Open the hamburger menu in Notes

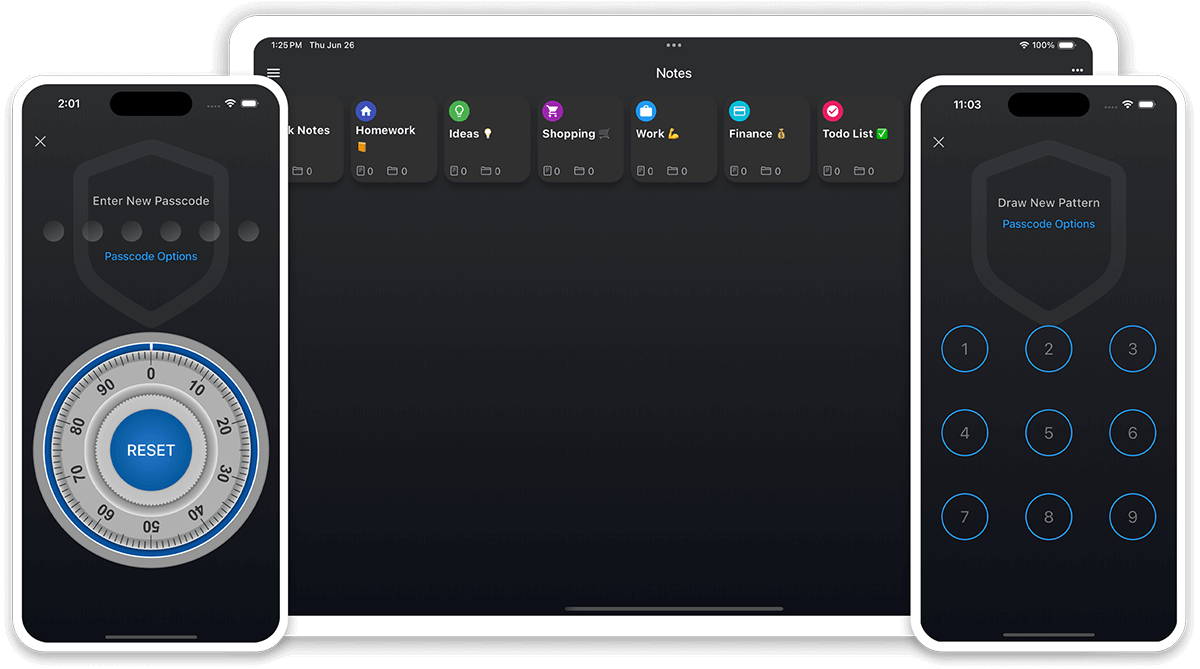pos(273,73)
